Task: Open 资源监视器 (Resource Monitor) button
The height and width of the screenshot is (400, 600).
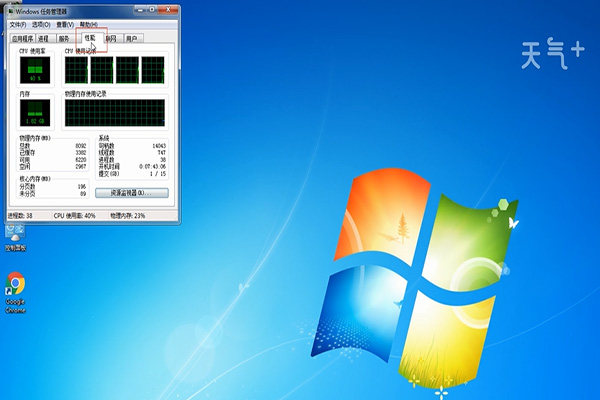Action: tap(132, 193)
